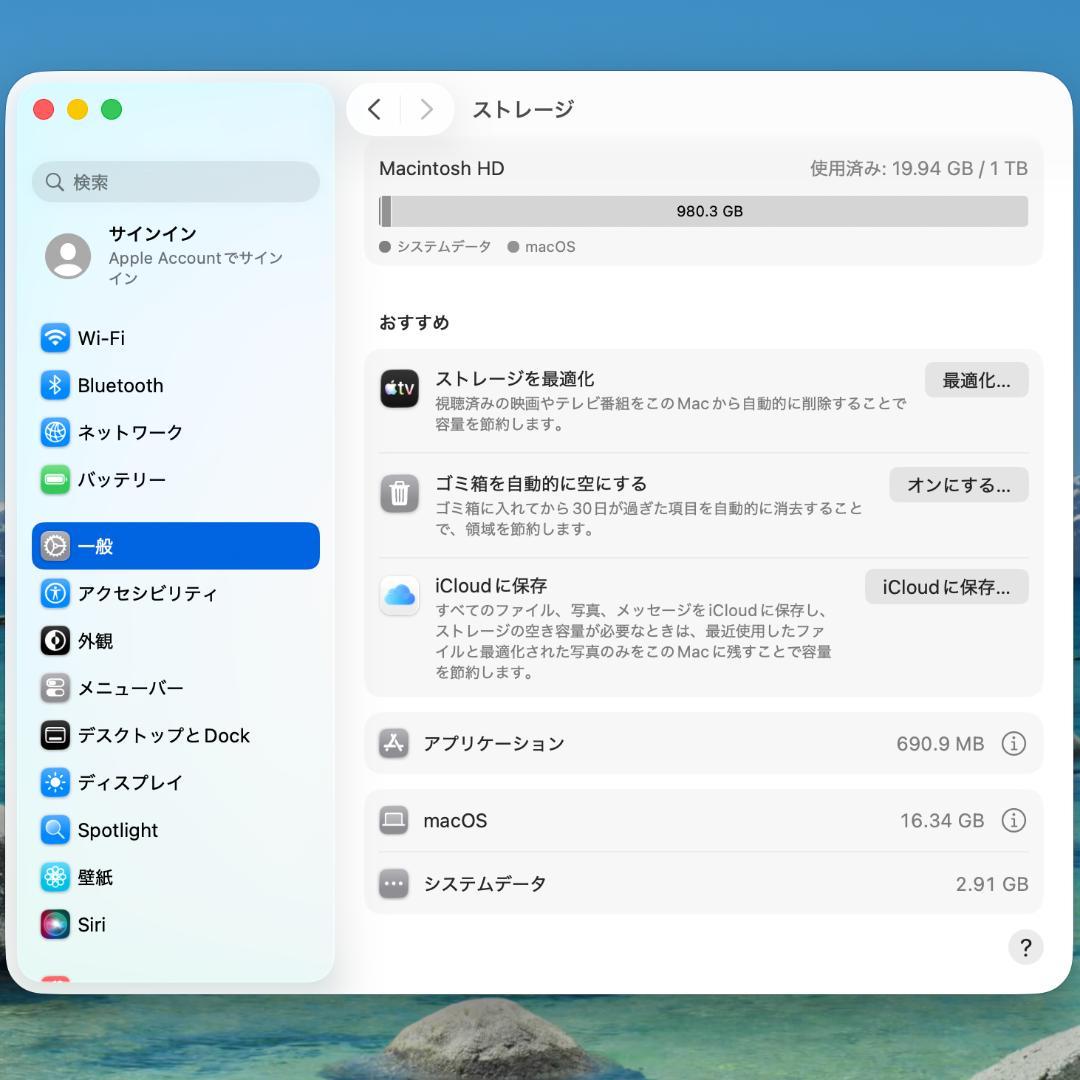Screen dimensions: 1080x1080
Task: Click the システムデータ ellipsis icon
Action: point(394,884)
